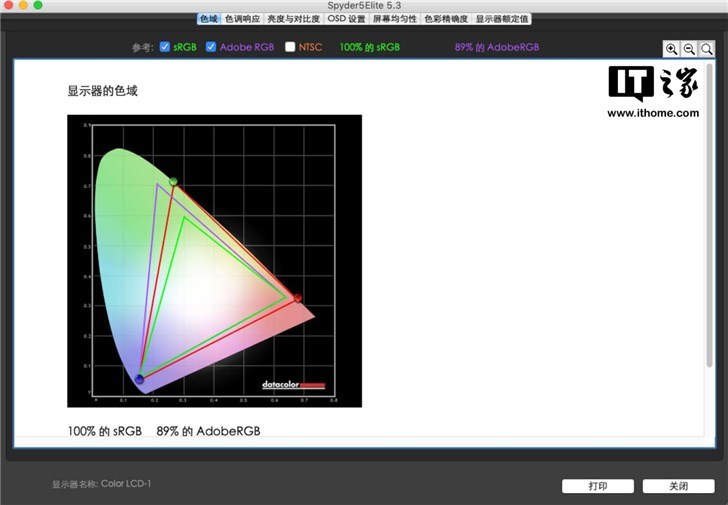
Task: Enable the NTSC reference checkbox
Action: point(290,47)
